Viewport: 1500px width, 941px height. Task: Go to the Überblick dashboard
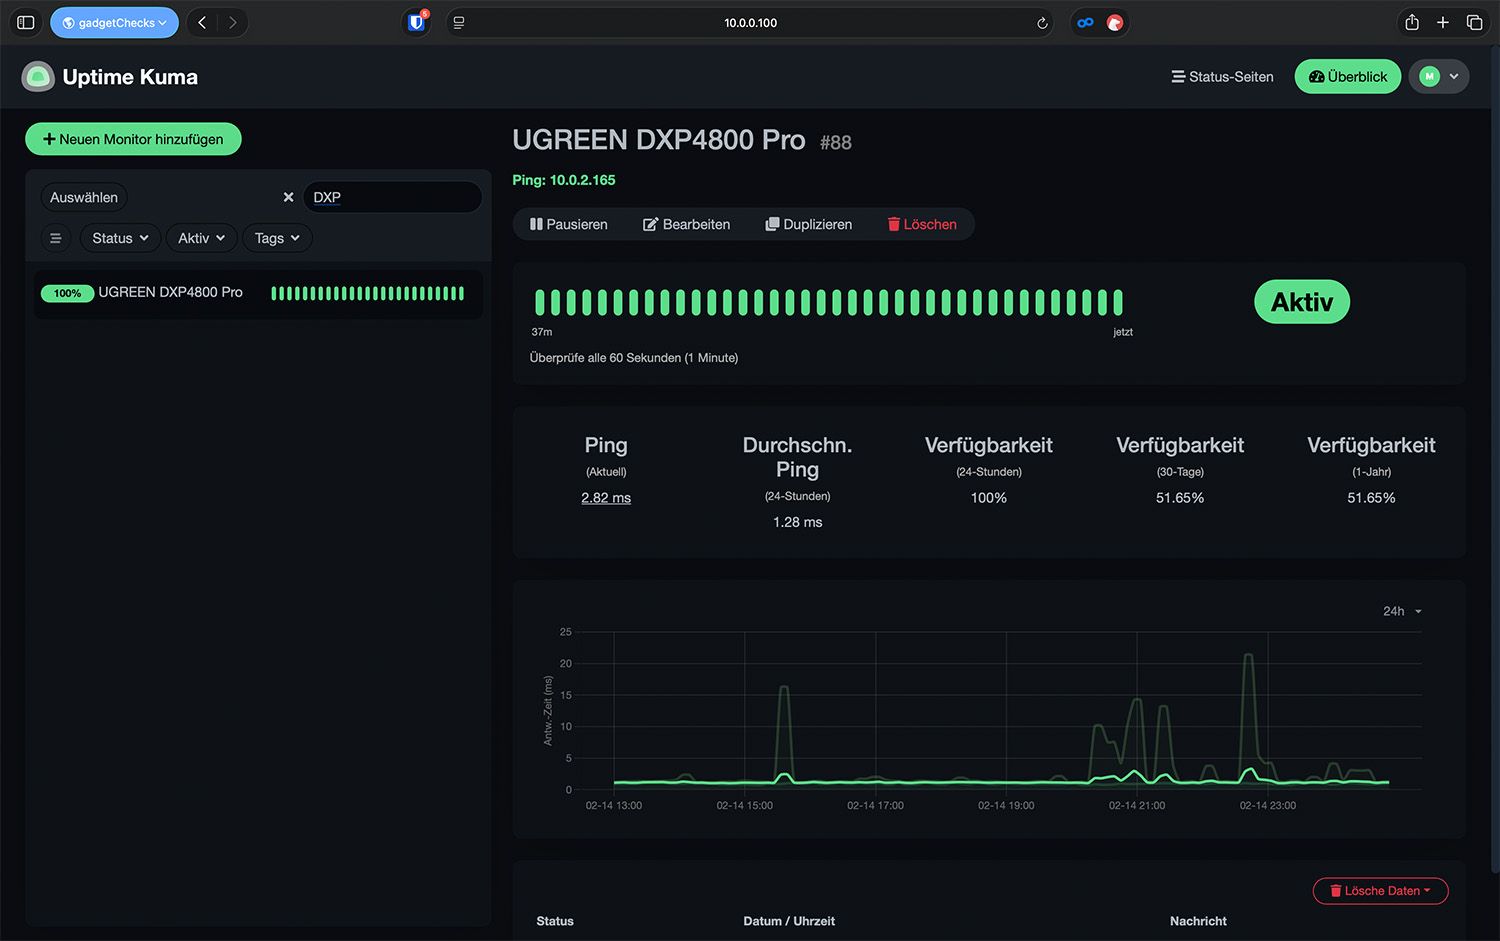click(x=1347, y=77)
